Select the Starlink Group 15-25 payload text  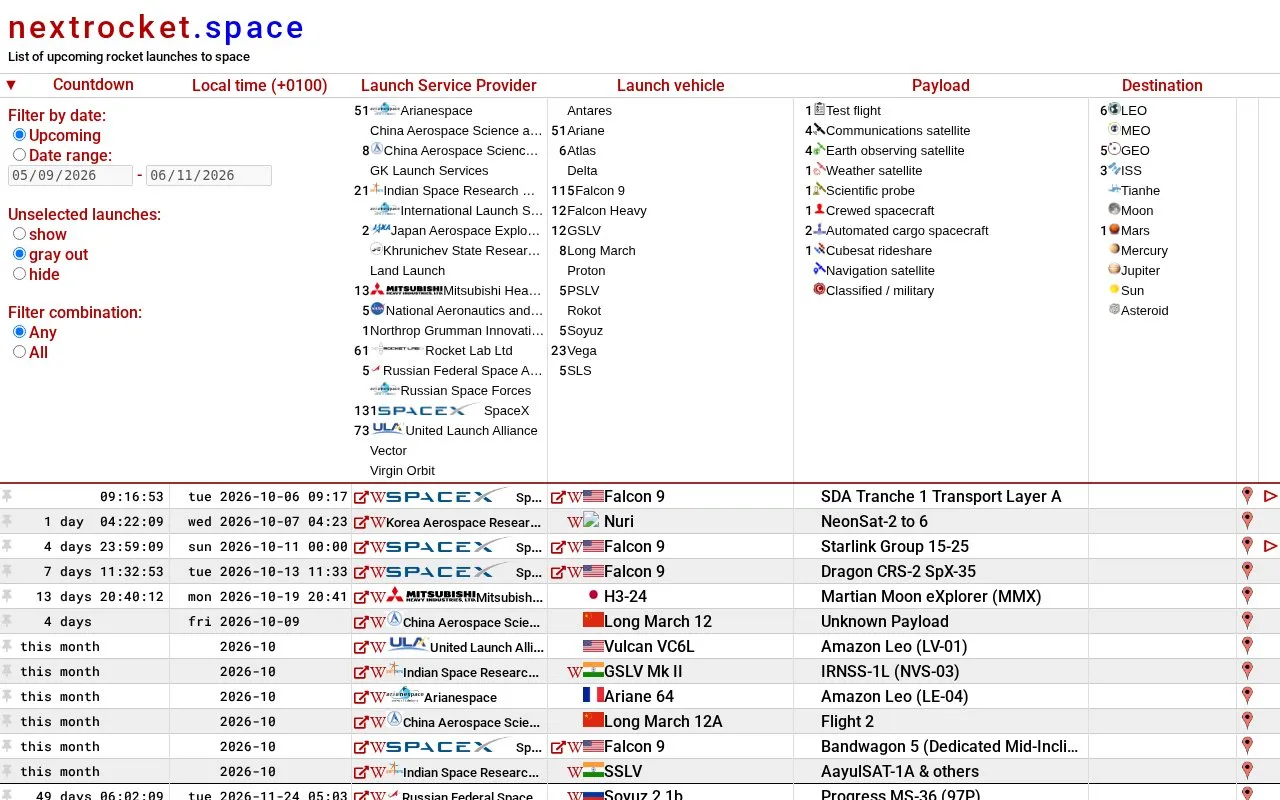[895, 547]
